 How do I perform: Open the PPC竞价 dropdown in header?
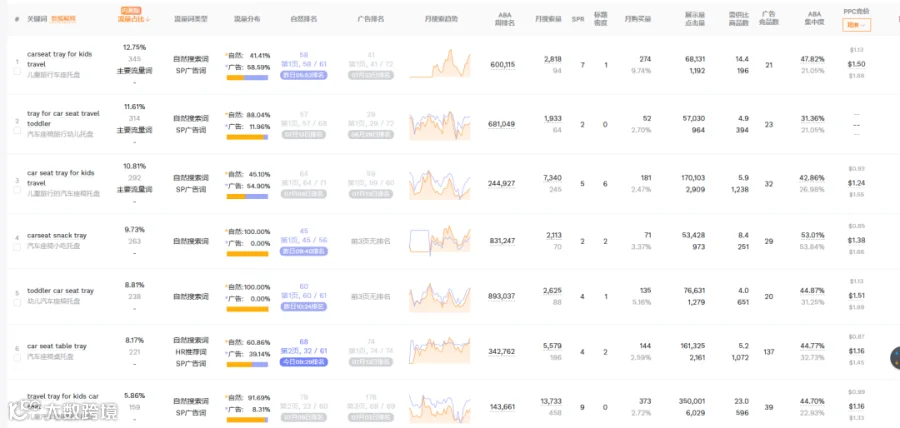pyautogui.click(x=856, y=25)
